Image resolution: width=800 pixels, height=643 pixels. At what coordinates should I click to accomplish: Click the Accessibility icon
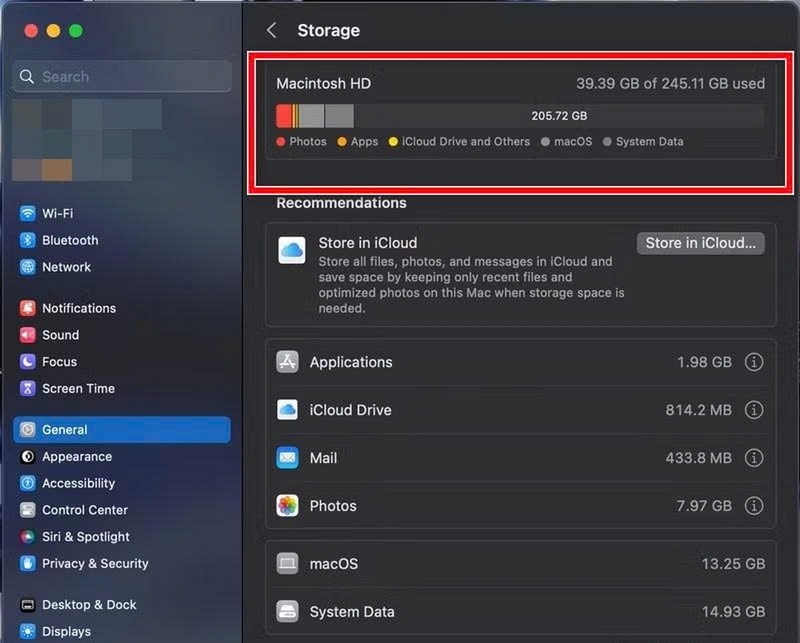[28, 483]
